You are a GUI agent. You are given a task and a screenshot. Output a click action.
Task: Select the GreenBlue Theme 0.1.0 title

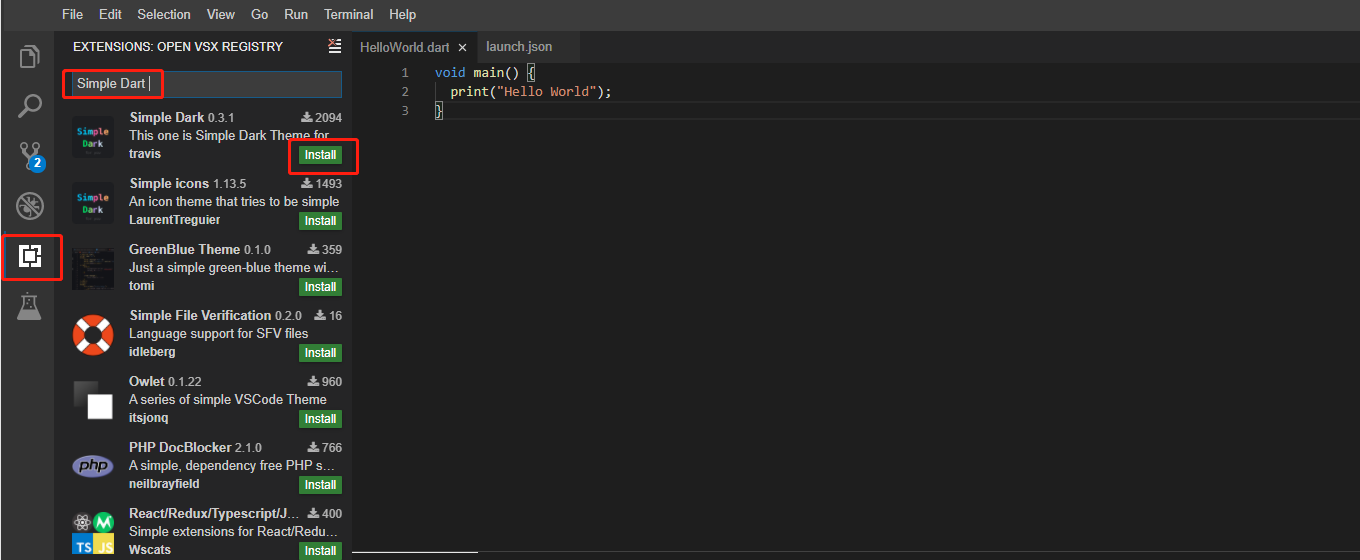pos(200,249)
